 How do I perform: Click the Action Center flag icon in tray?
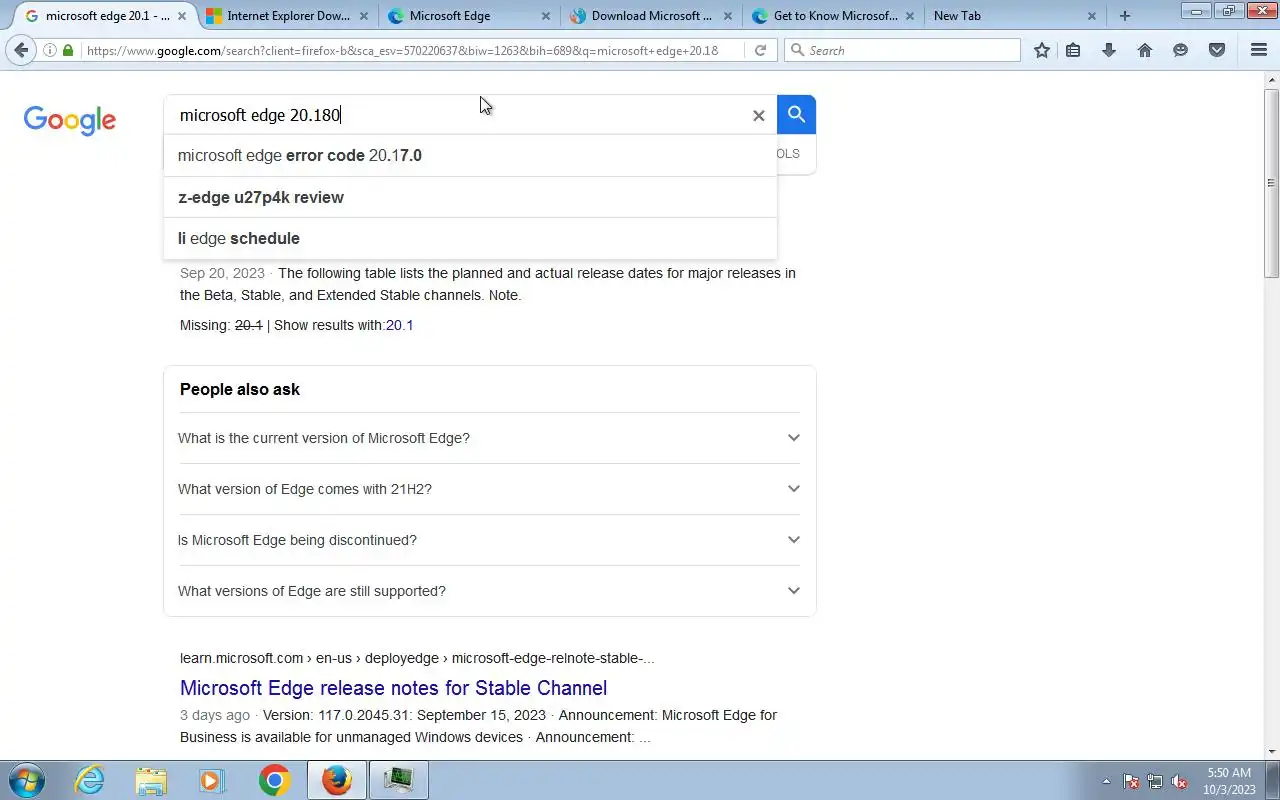click(1131, 781)
